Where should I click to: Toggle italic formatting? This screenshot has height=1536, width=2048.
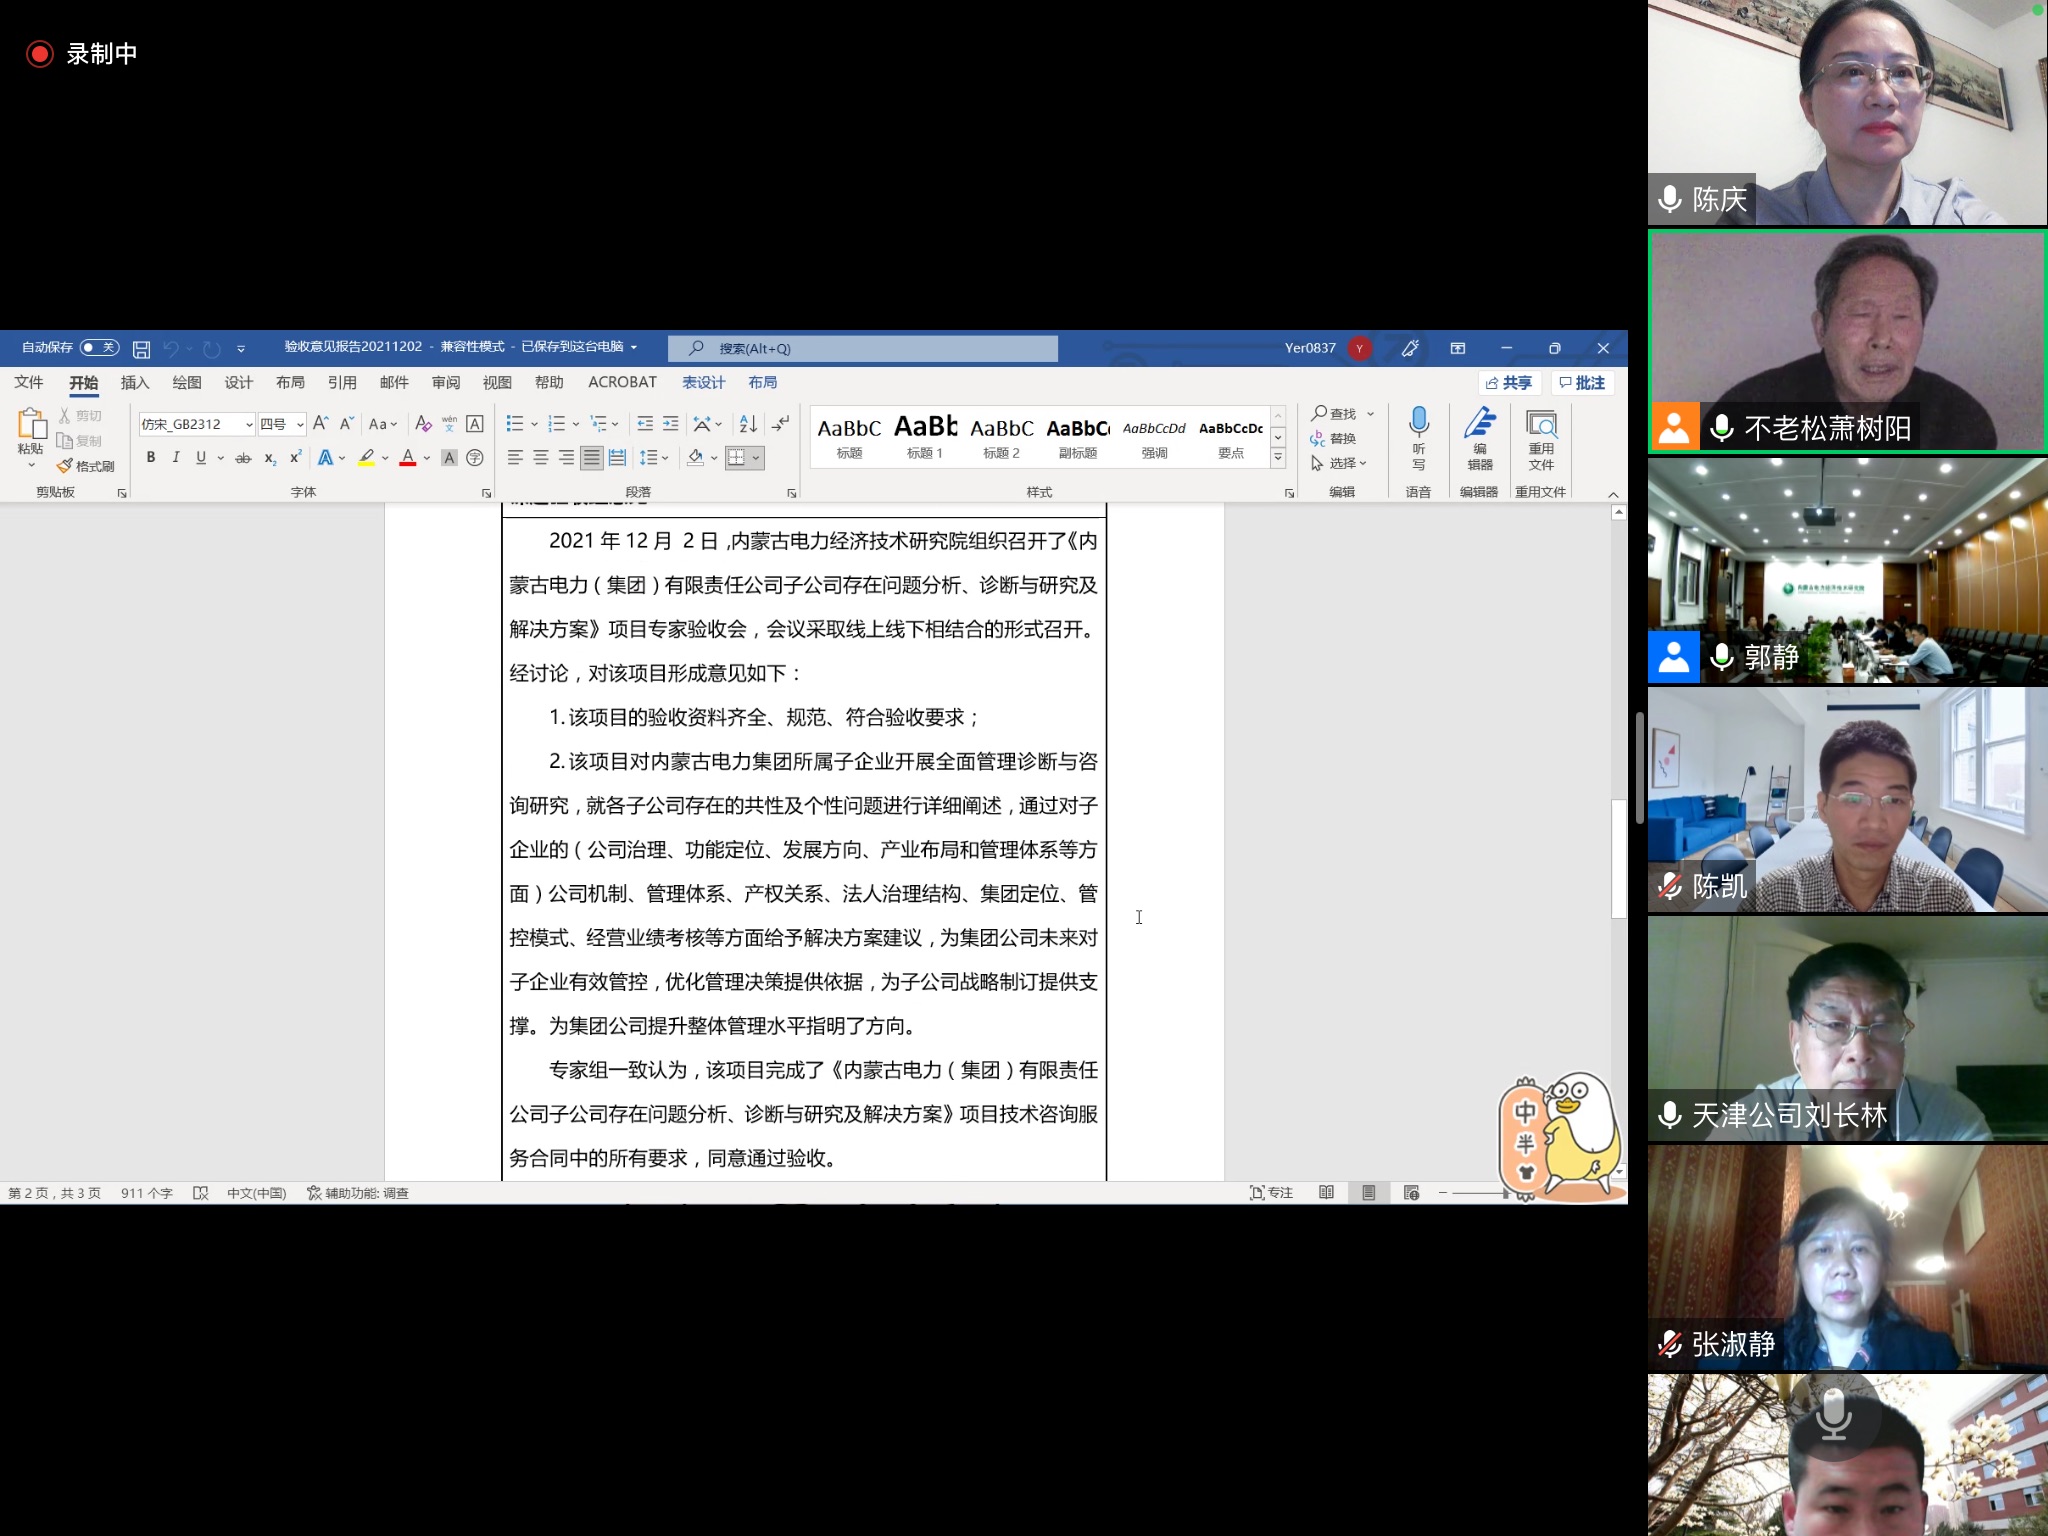click(176, 458)
